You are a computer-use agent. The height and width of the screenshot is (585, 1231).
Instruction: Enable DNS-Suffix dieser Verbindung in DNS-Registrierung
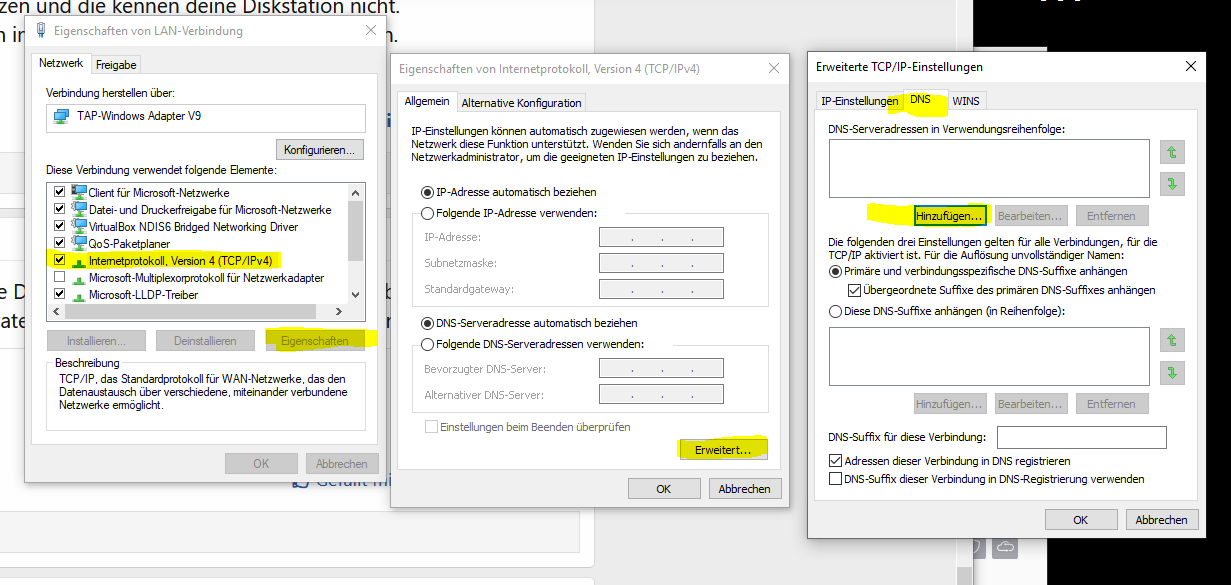coord(835,479)
